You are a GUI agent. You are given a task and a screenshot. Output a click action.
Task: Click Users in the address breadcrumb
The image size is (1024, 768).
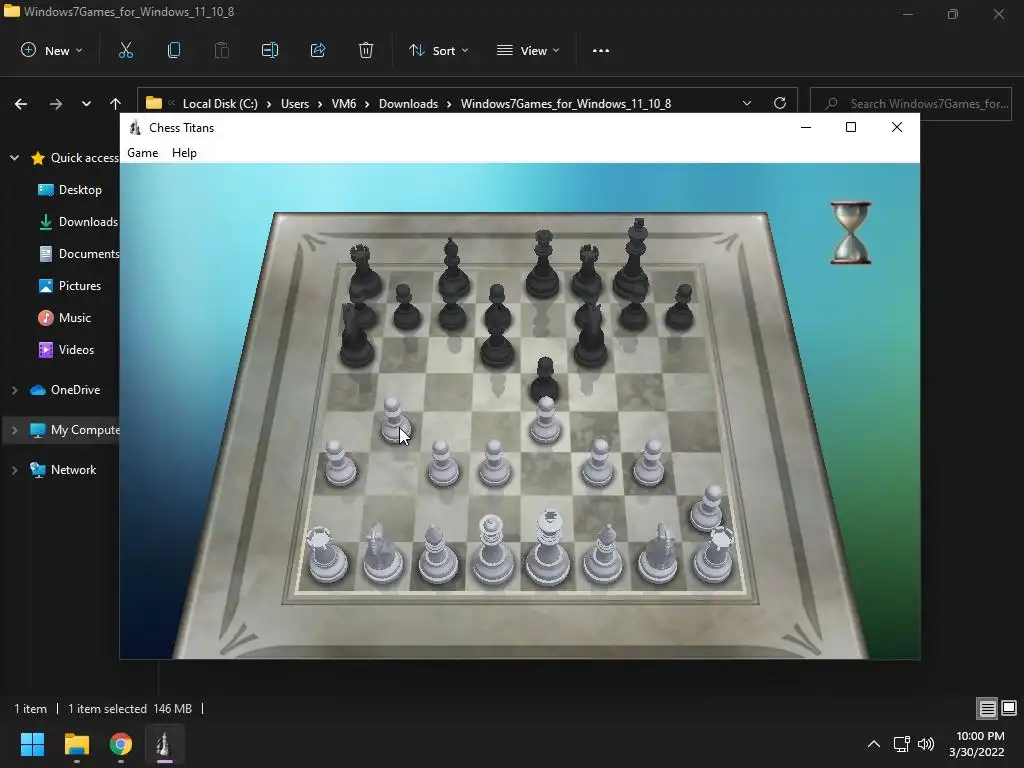(295, 104)
